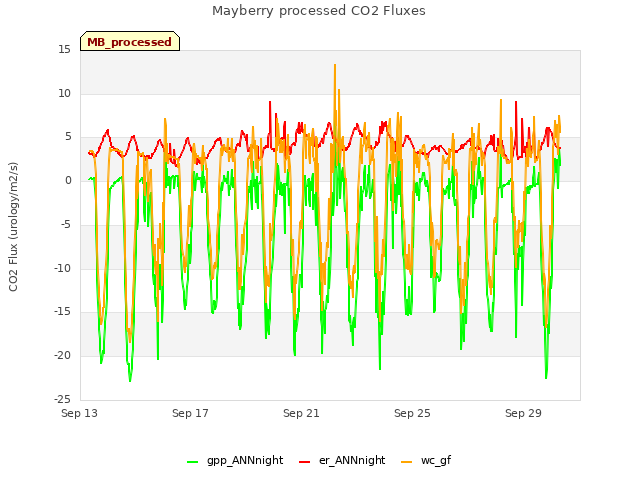Click the Sep 21 x-axis label
The height and width of the screenshot is (480, 640).
301,413
